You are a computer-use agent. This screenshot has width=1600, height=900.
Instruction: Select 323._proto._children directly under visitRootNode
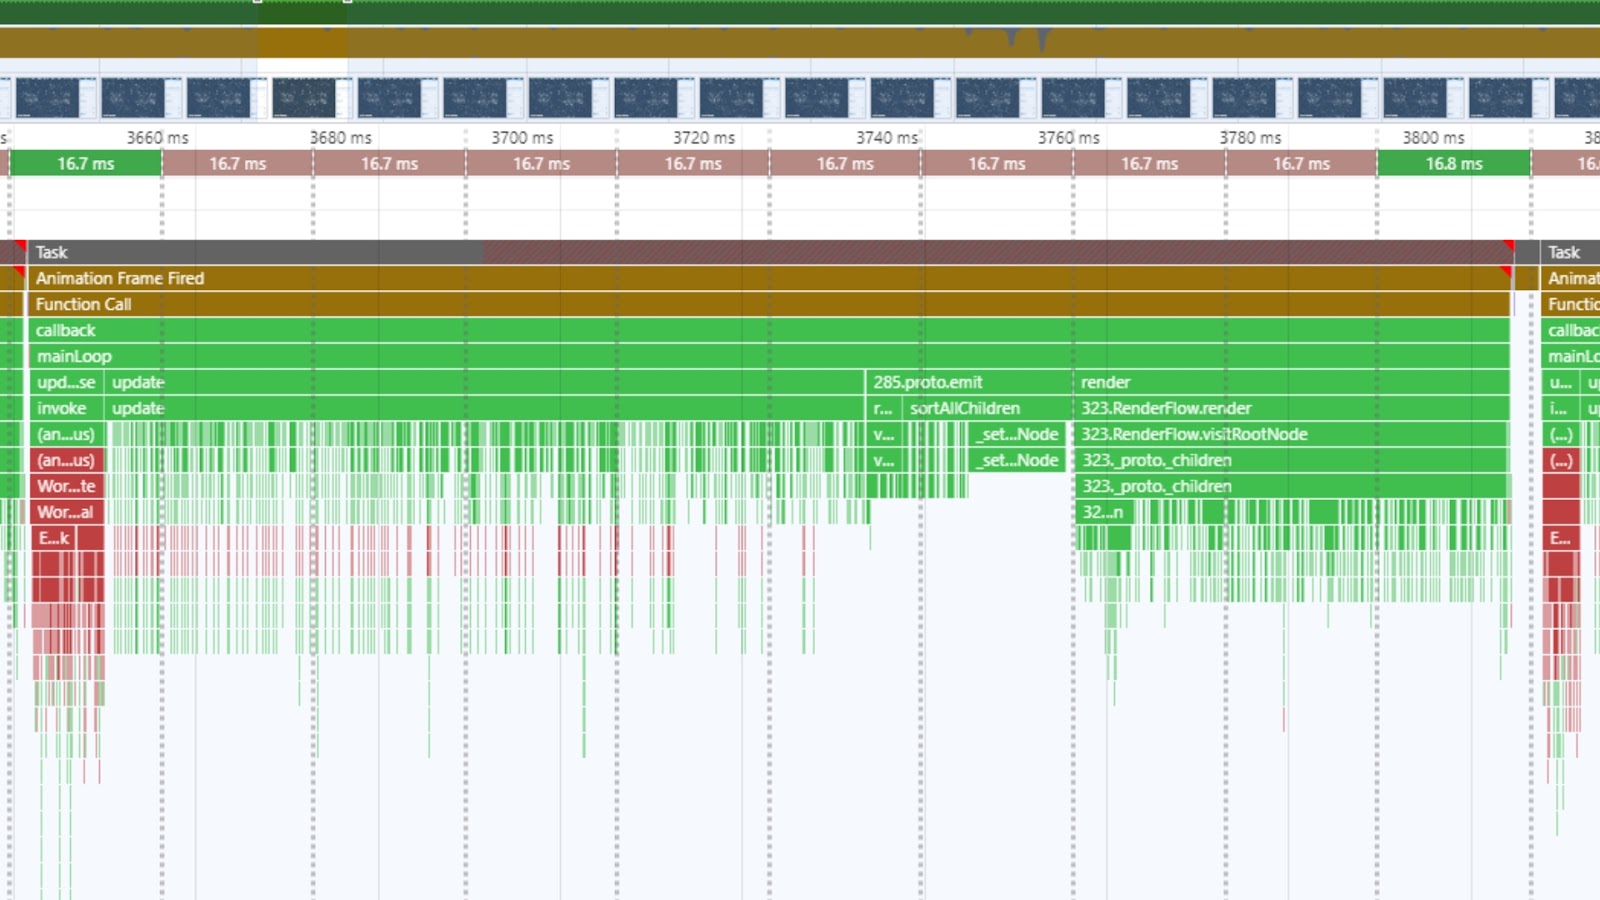click(x=1292, y=460)
